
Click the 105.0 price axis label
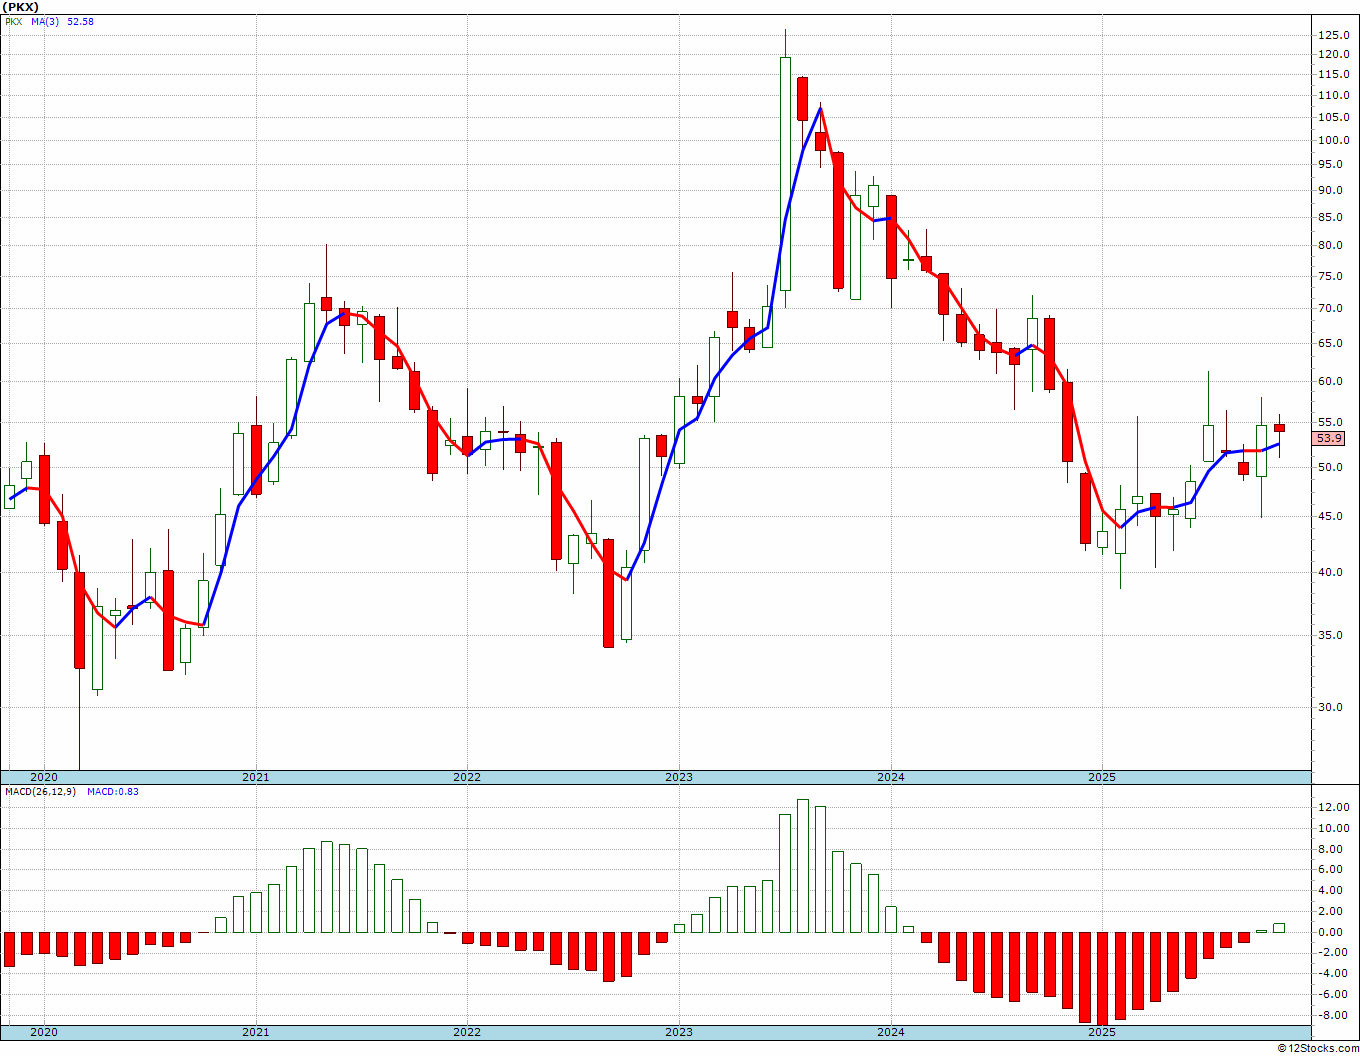click(x=1333, y=117)
